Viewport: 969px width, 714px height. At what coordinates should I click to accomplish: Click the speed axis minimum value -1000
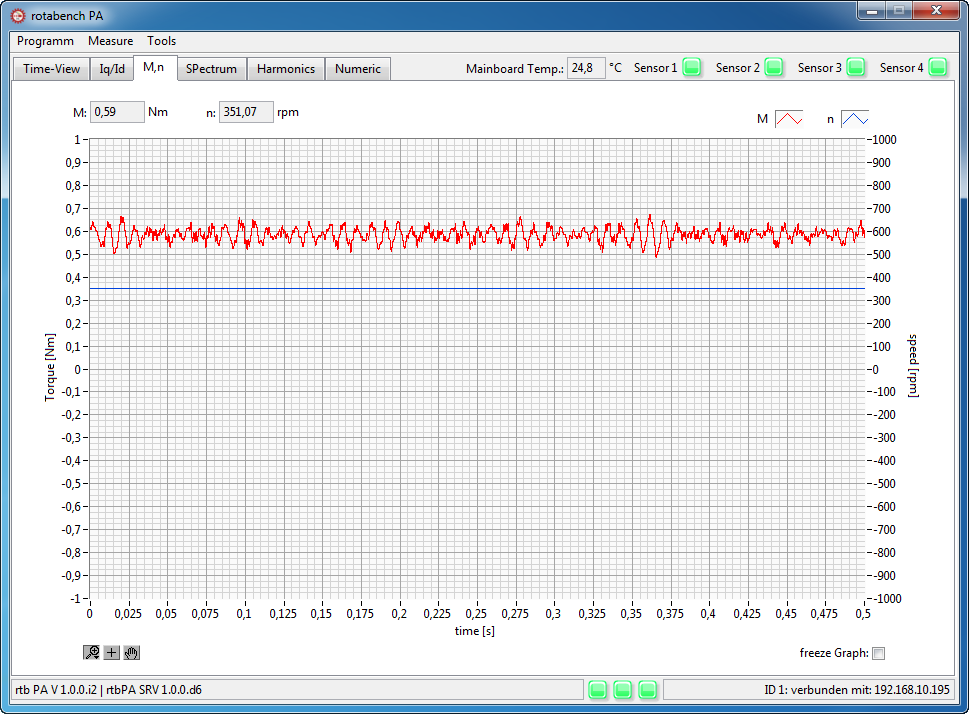(887, 598)
